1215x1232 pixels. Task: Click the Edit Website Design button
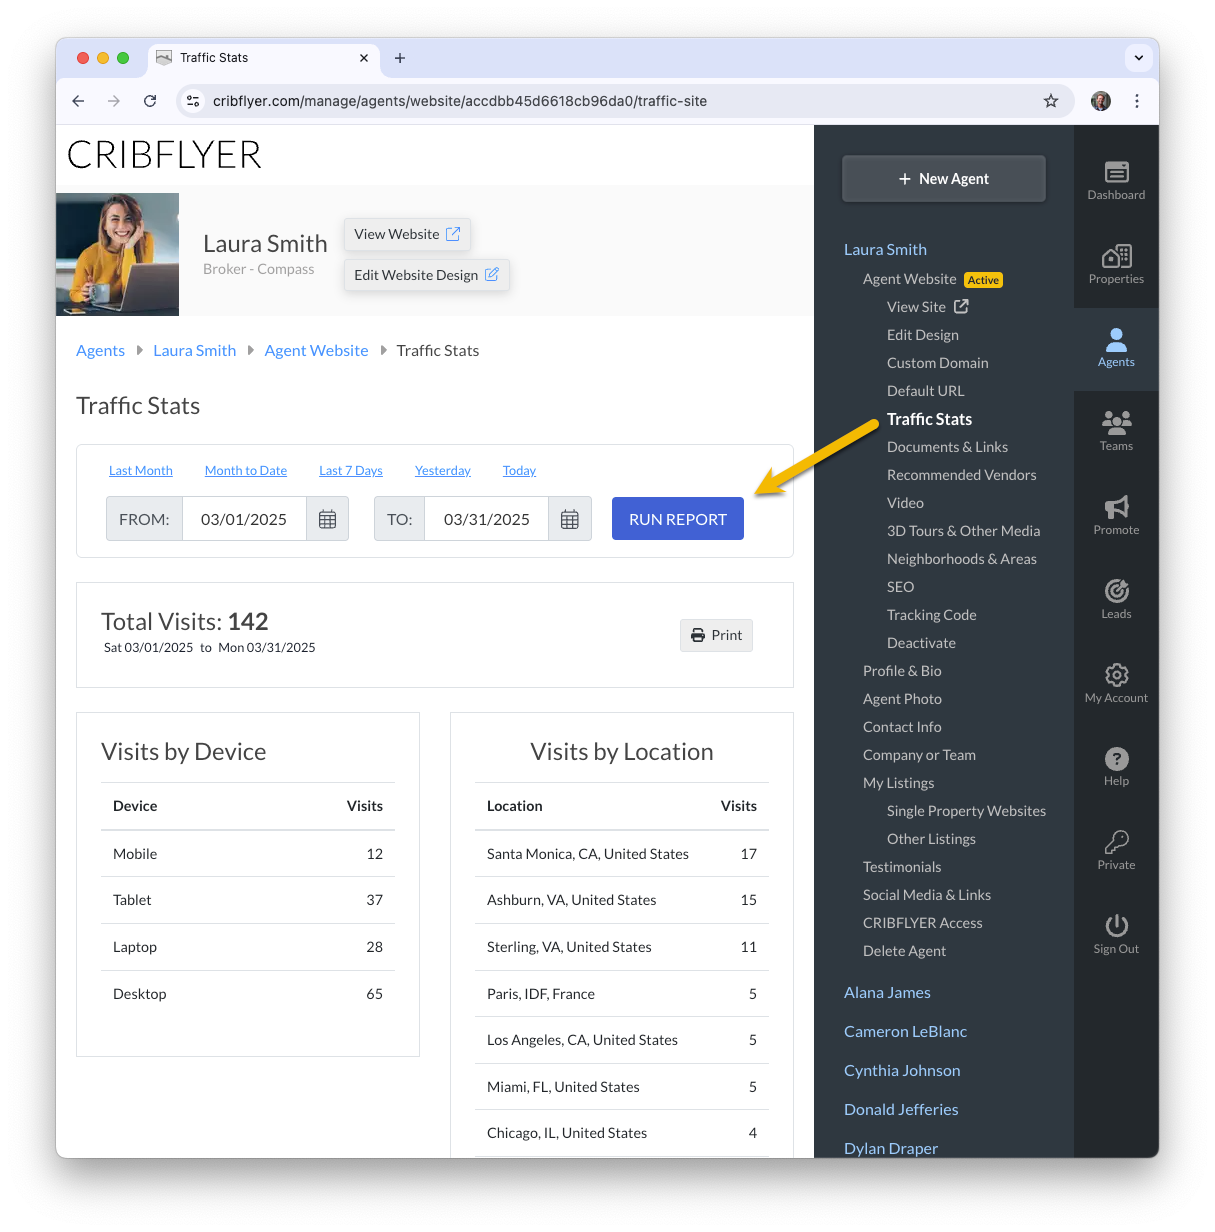coord(426,275)
